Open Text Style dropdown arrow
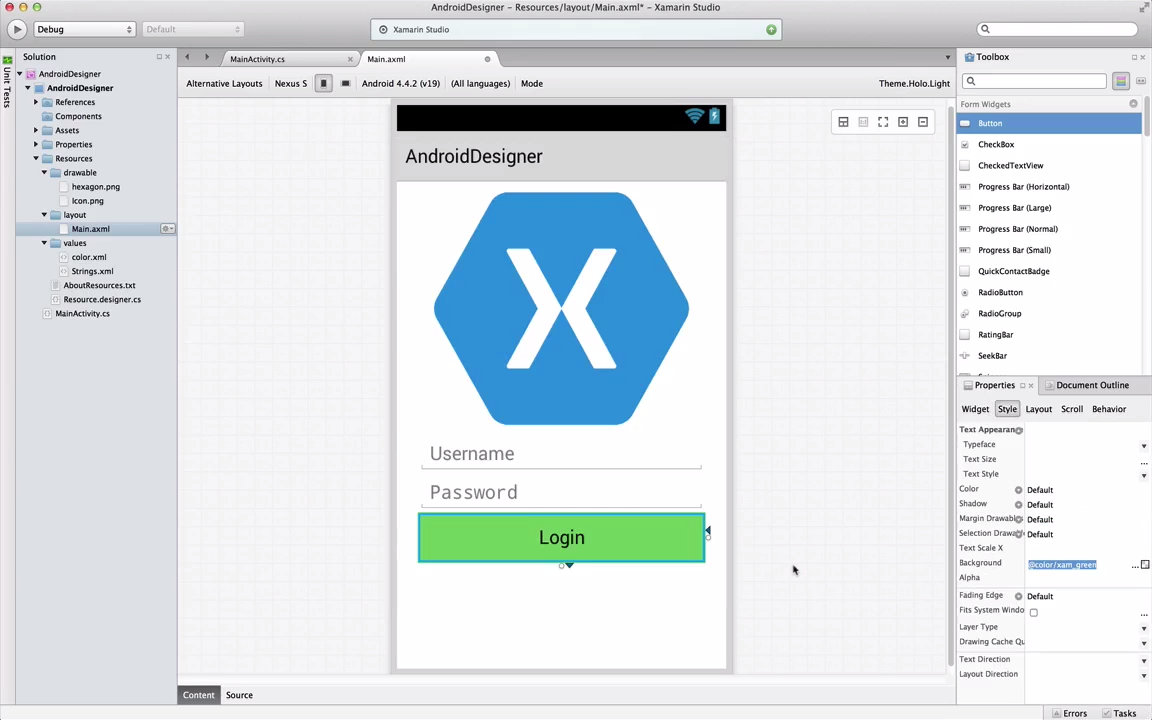The height and width of the screenshot is (720, 1152). click(1144, 475)
